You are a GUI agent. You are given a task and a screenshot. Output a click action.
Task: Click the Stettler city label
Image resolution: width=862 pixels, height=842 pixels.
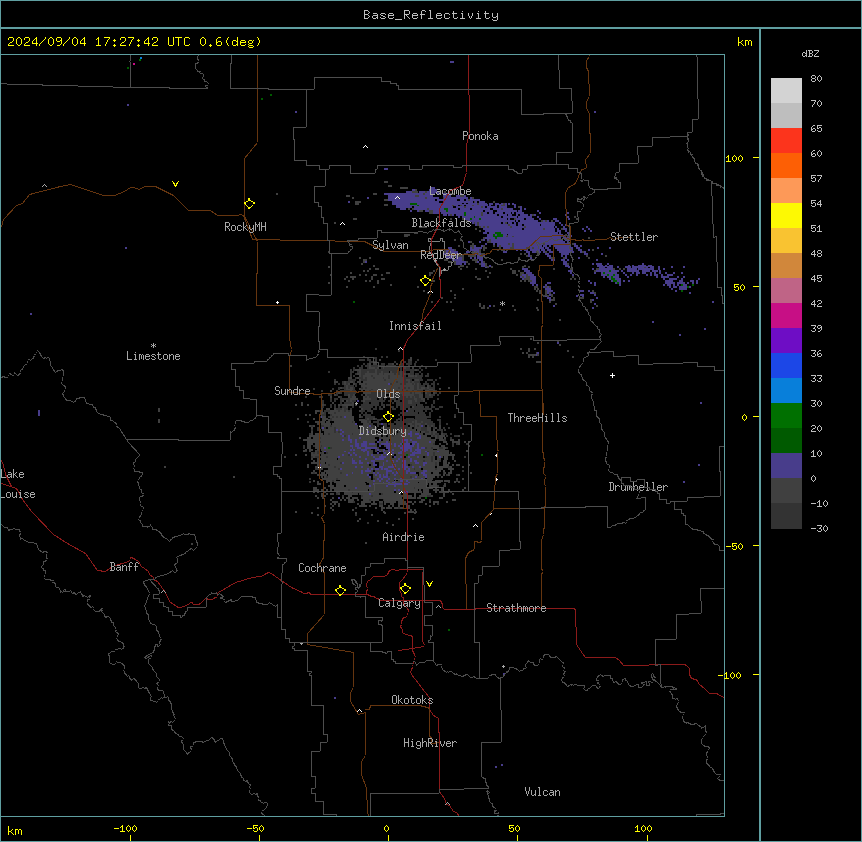tap(634, 237)
